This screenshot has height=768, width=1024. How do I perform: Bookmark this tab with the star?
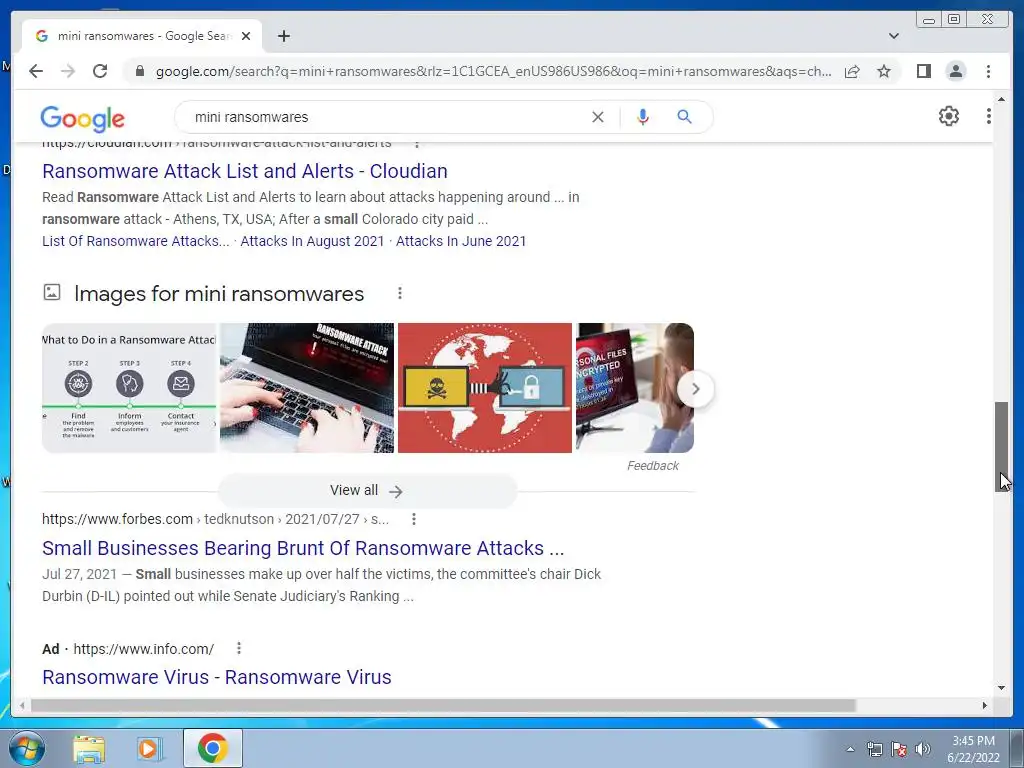point(884,71)
